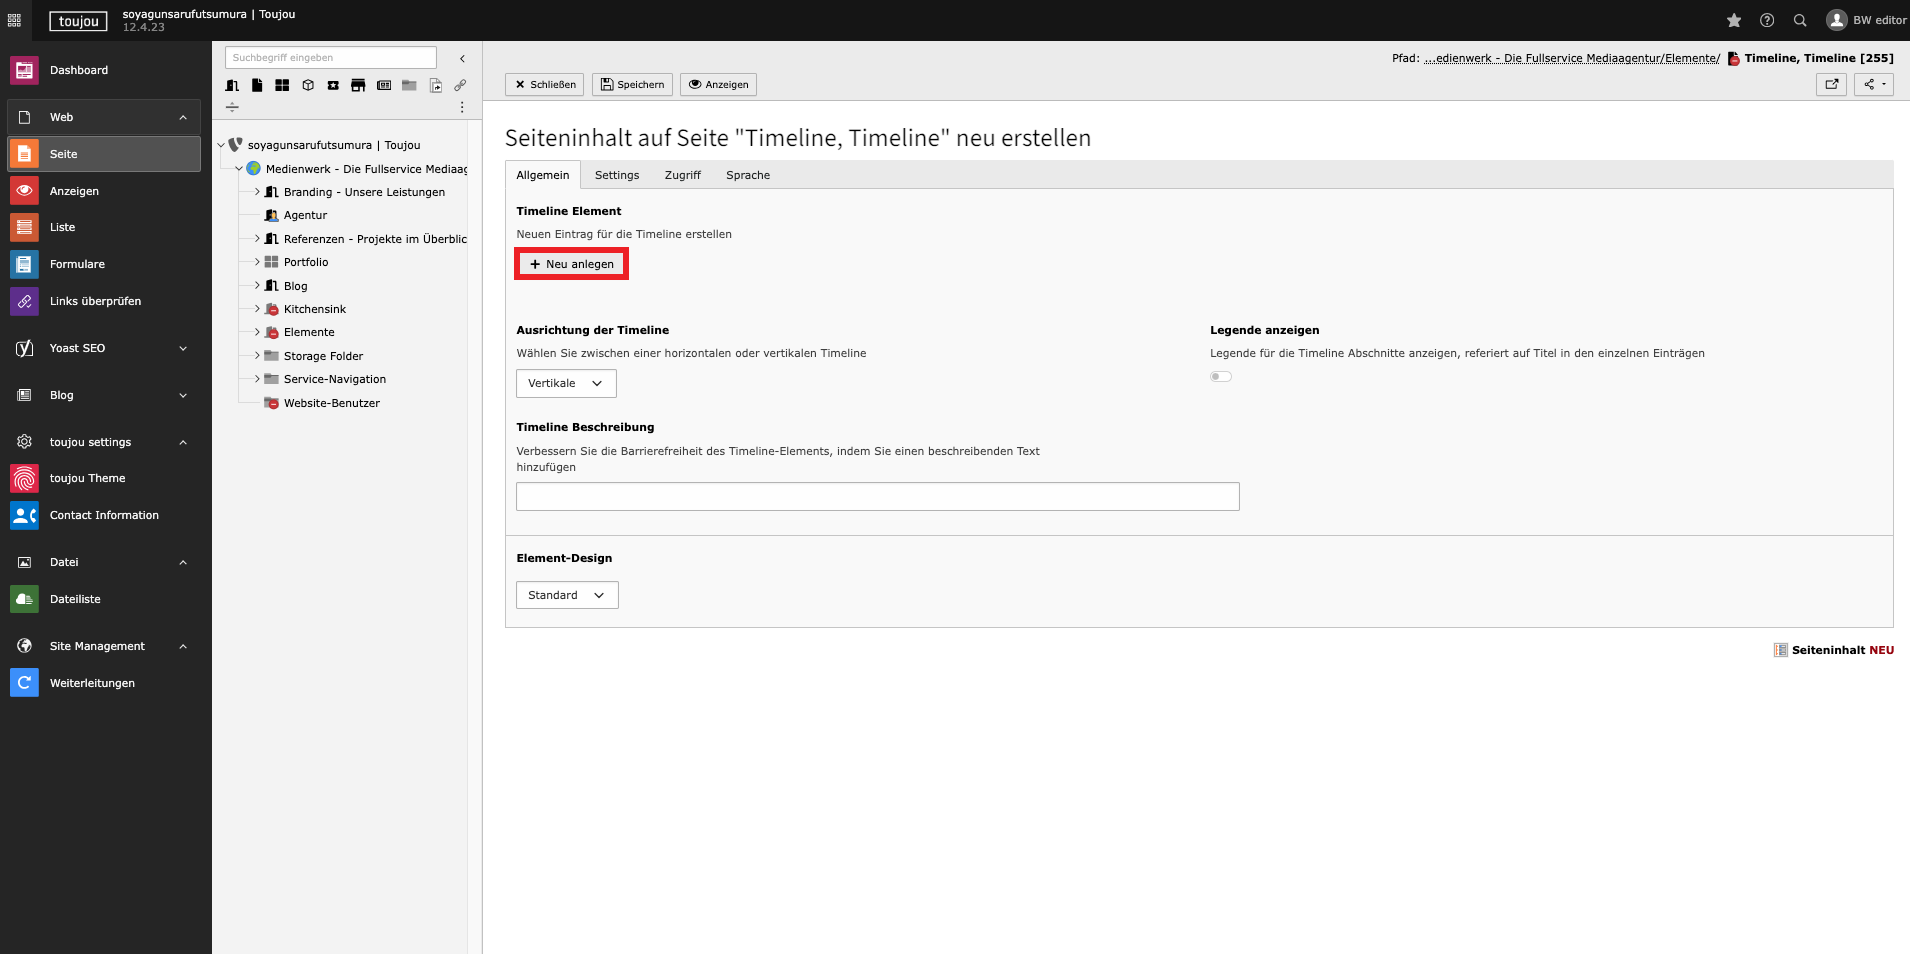
Task: Focus the Timeline Beschreibung text field
Action: [877, 497]
